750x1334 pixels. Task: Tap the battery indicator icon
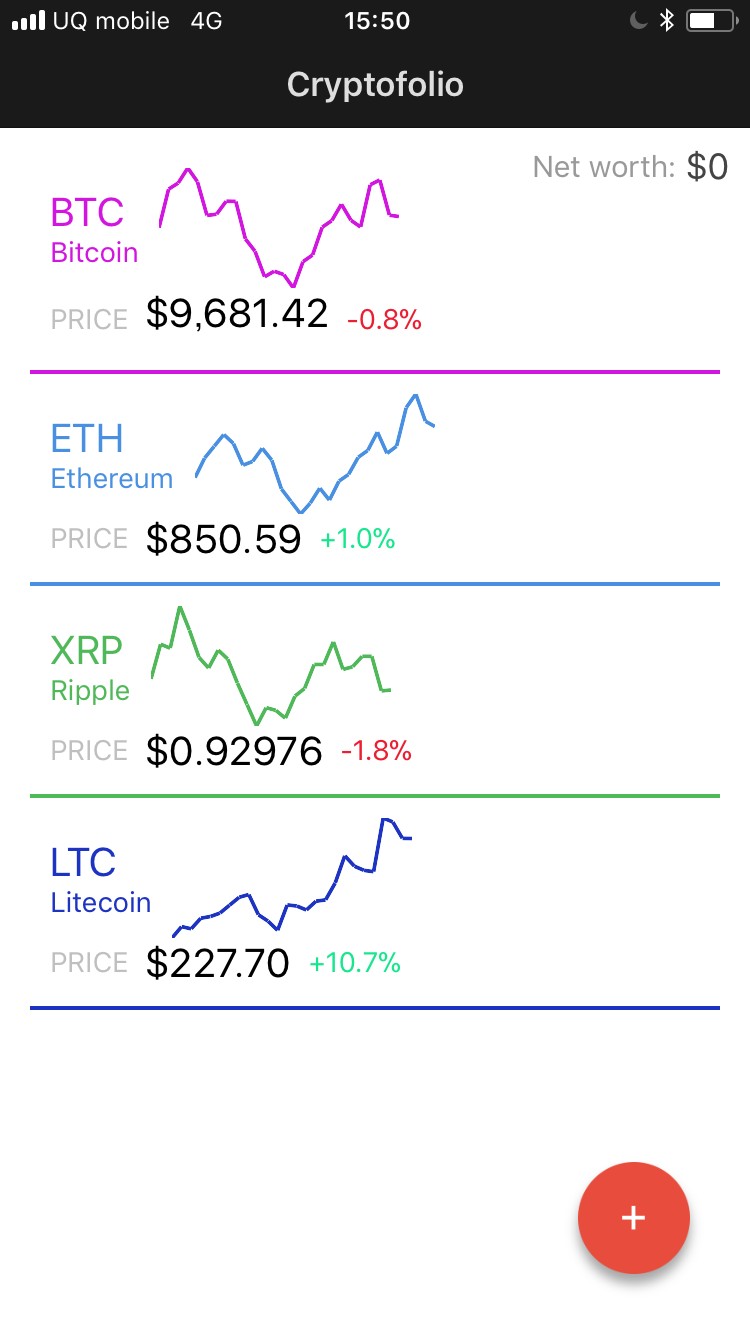click(711, 20)
